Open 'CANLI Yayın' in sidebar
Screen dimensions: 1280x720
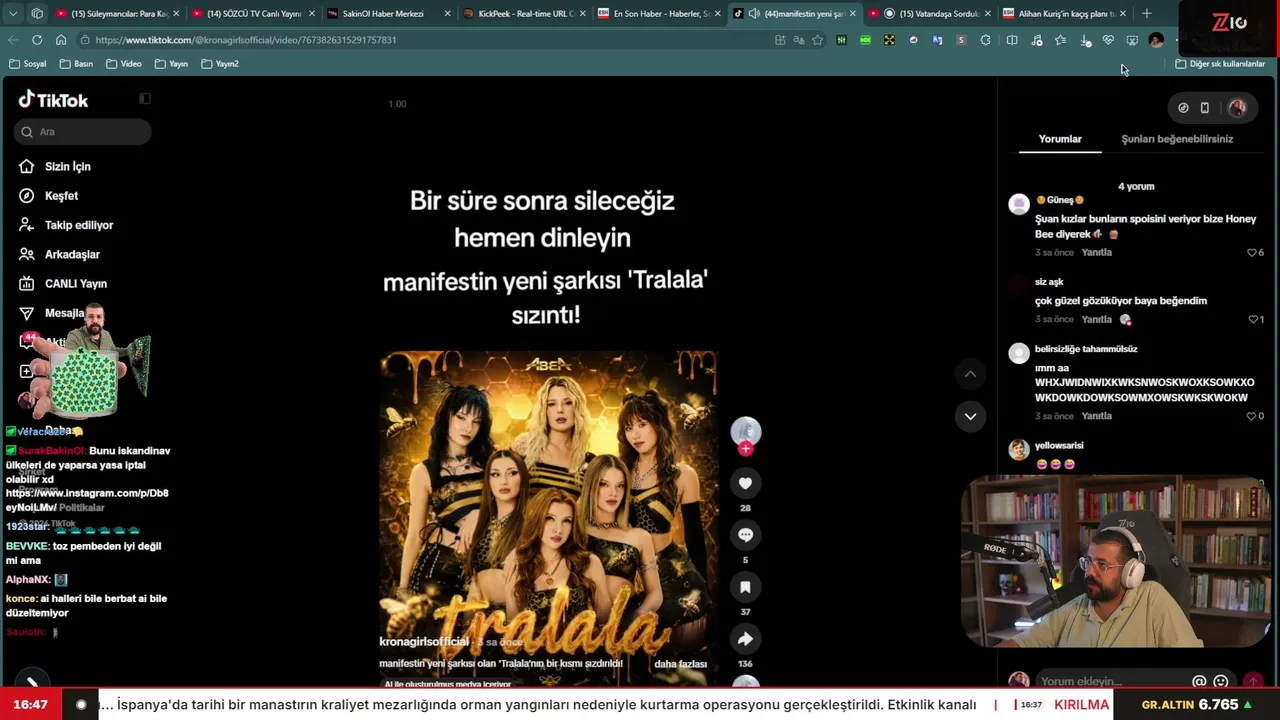coord(75,284)
